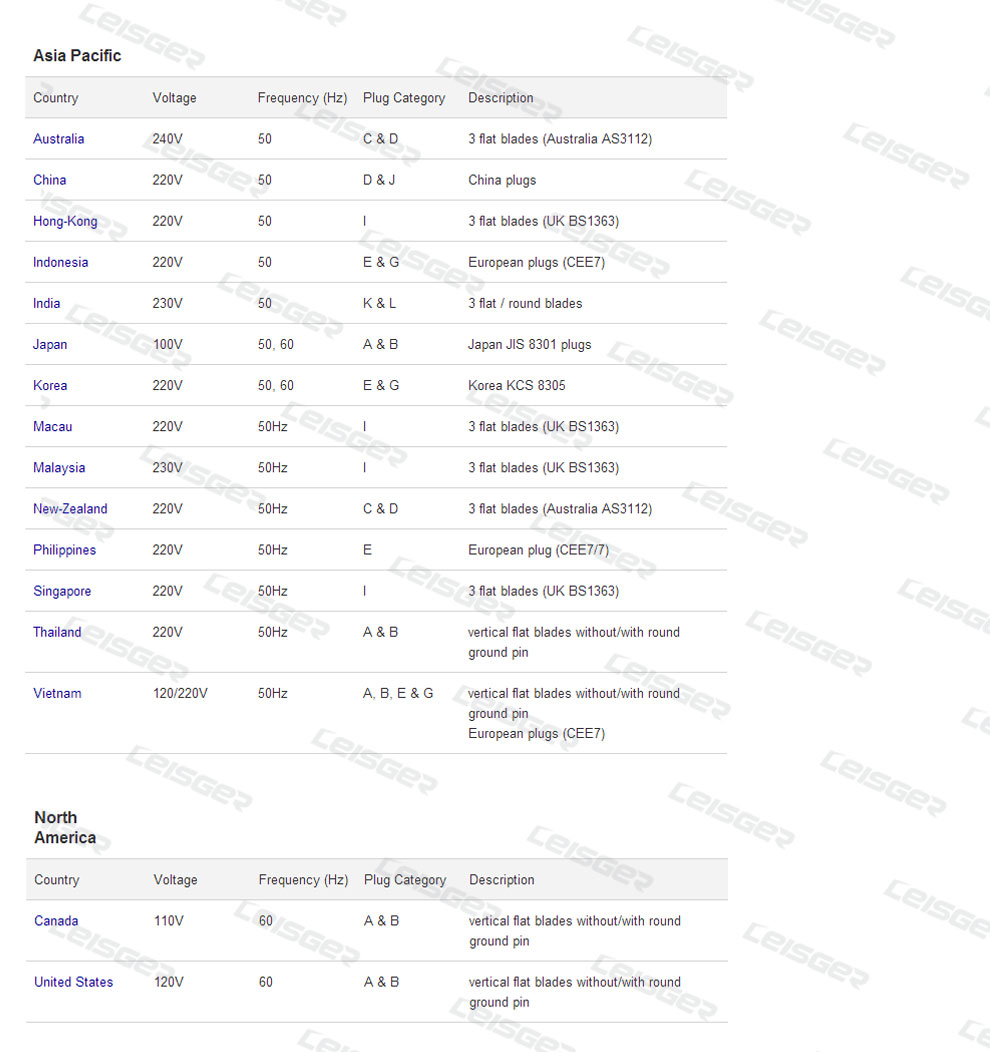
Task: Click Frequency (Hz) header in North America table
Action: (303, 880)
